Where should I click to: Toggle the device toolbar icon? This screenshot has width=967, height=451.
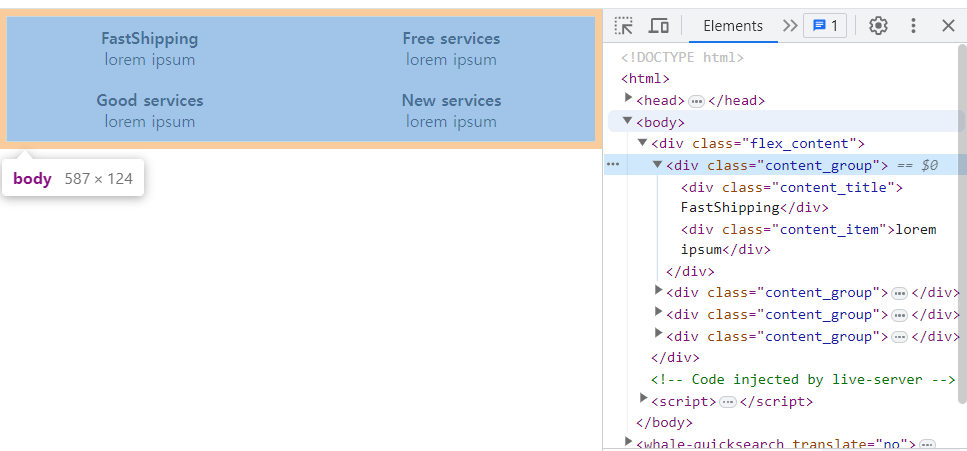(659, 26)
